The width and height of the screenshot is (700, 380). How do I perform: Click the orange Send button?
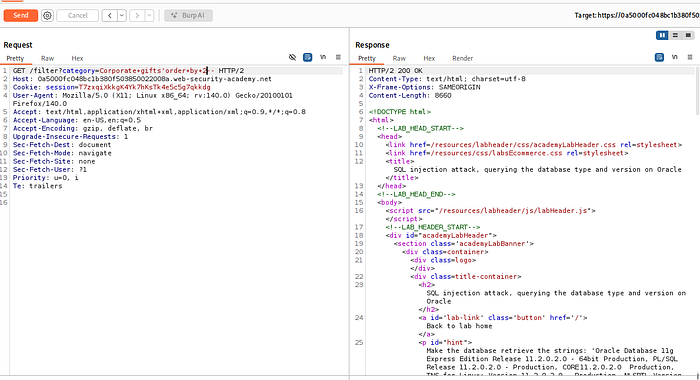point(21,15)
